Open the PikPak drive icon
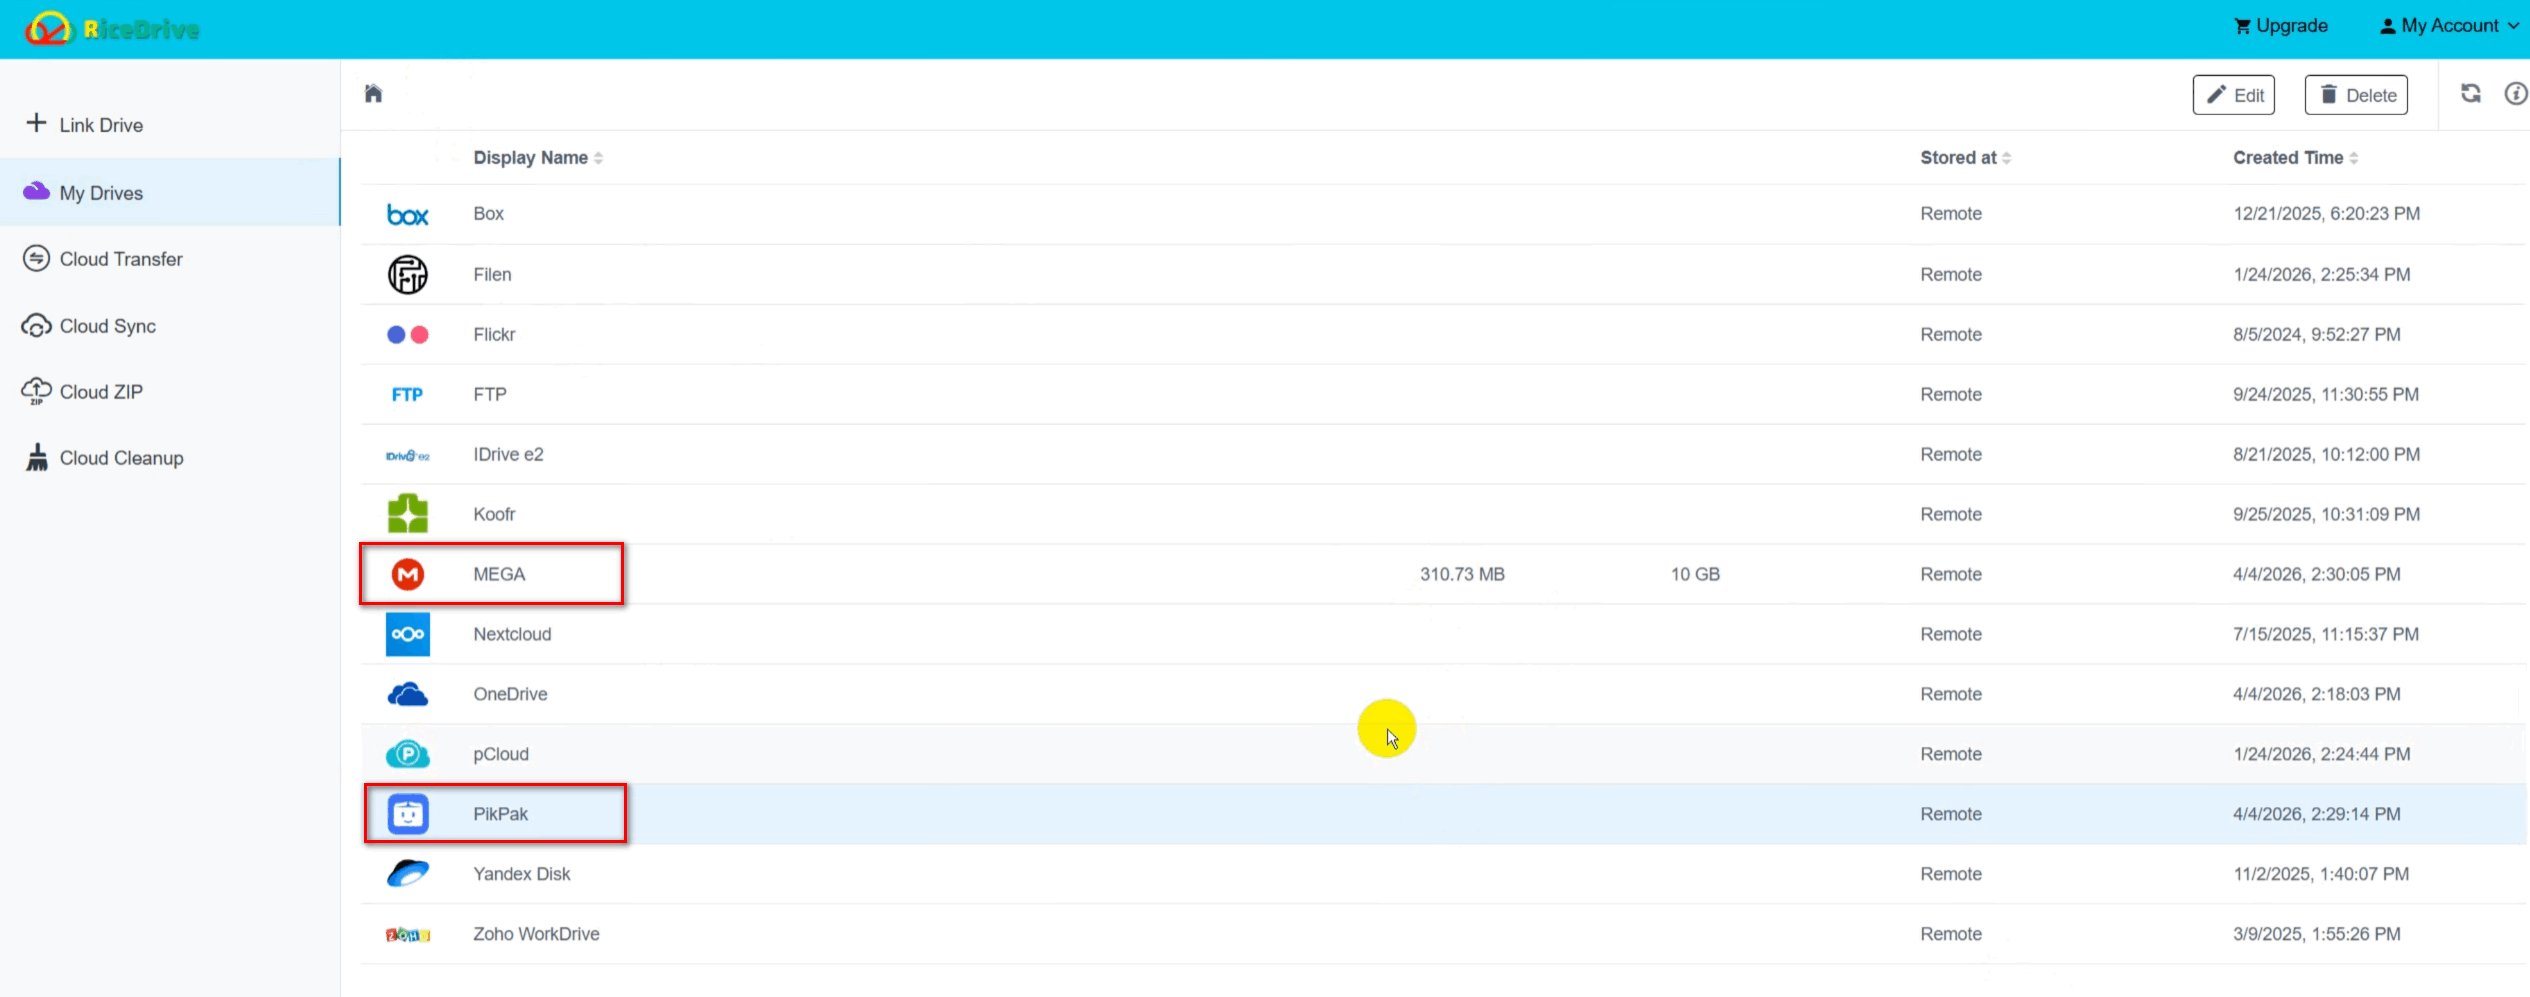Viewport: 2530px width, 997px height. (x=408, y=814)
